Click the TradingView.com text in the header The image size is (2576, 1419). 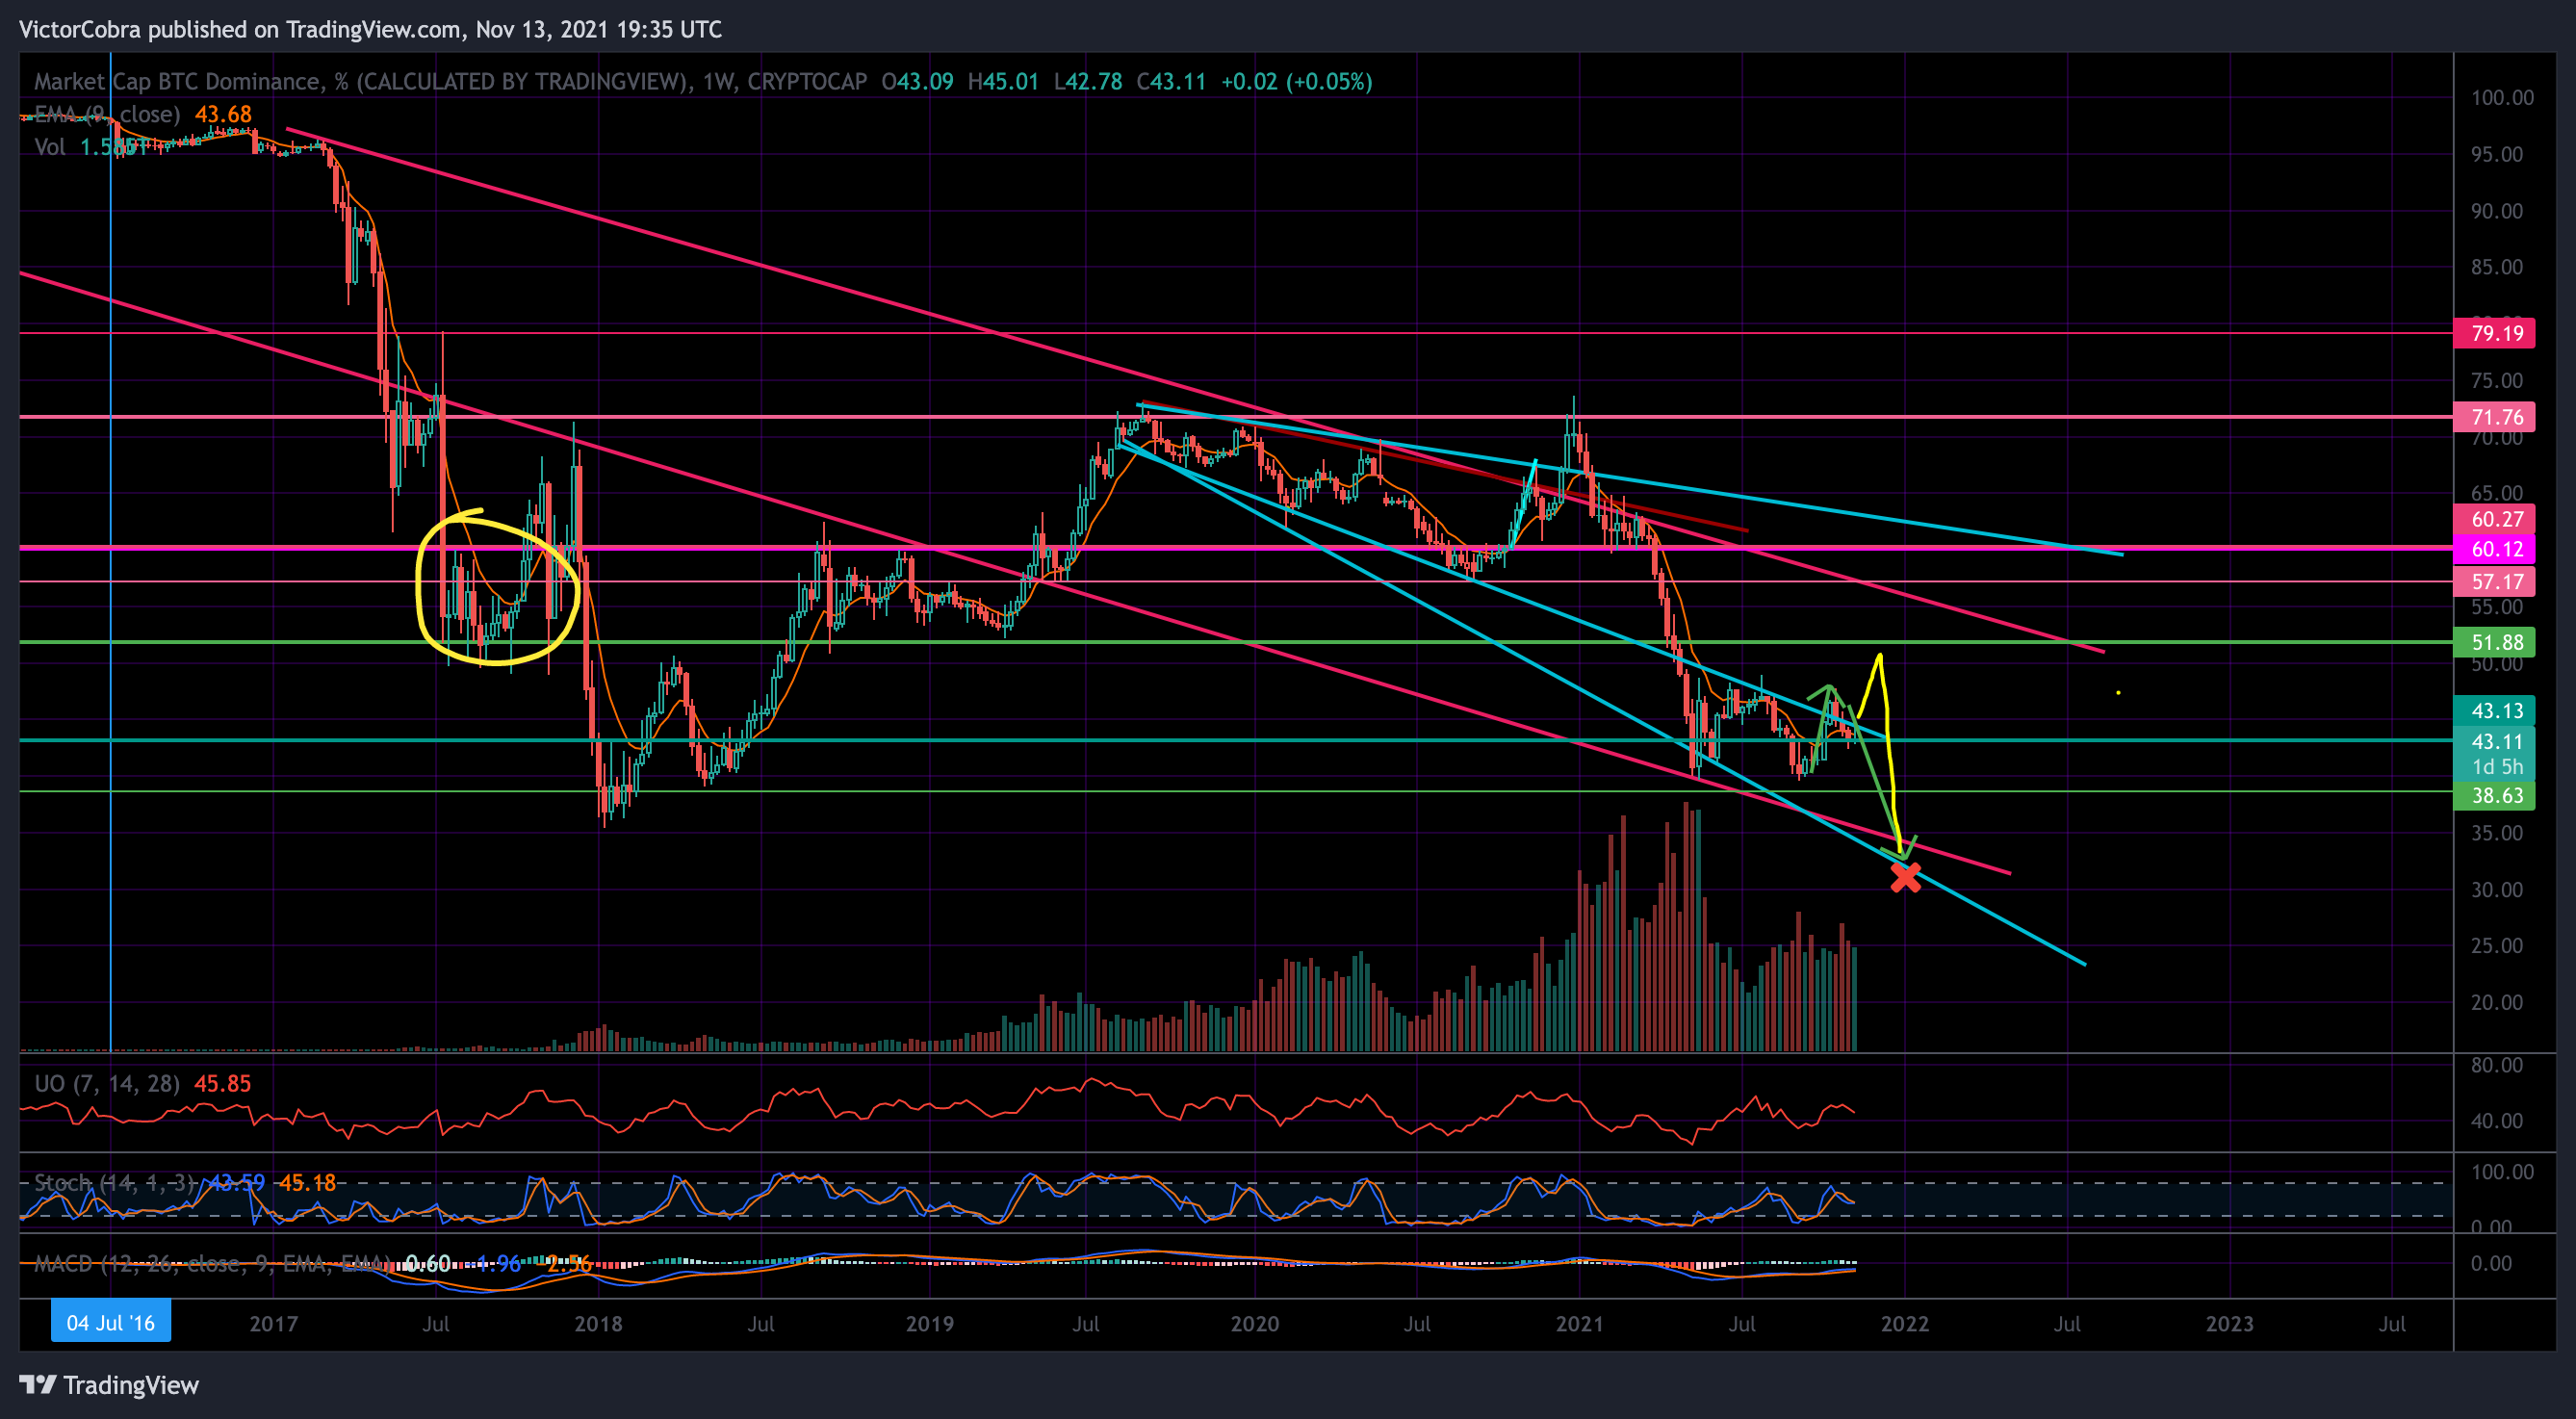[374, 30]
